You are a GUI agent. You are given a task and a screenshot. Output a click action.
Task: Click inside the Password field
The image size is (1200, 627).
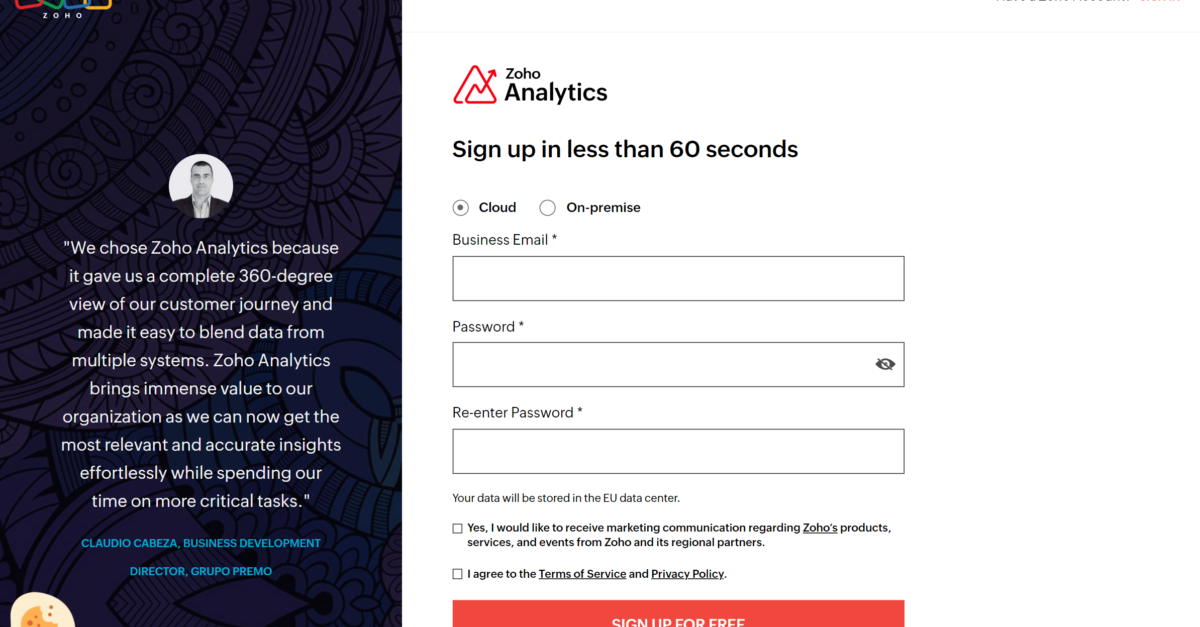(x=660, y=364)
